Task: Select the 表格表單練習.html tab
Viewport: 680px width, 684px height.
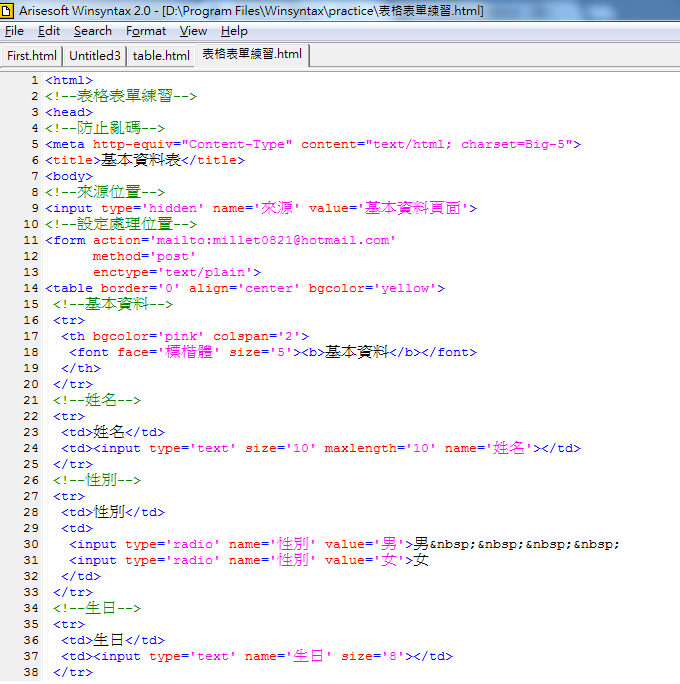Action: (x=252, y=55)
